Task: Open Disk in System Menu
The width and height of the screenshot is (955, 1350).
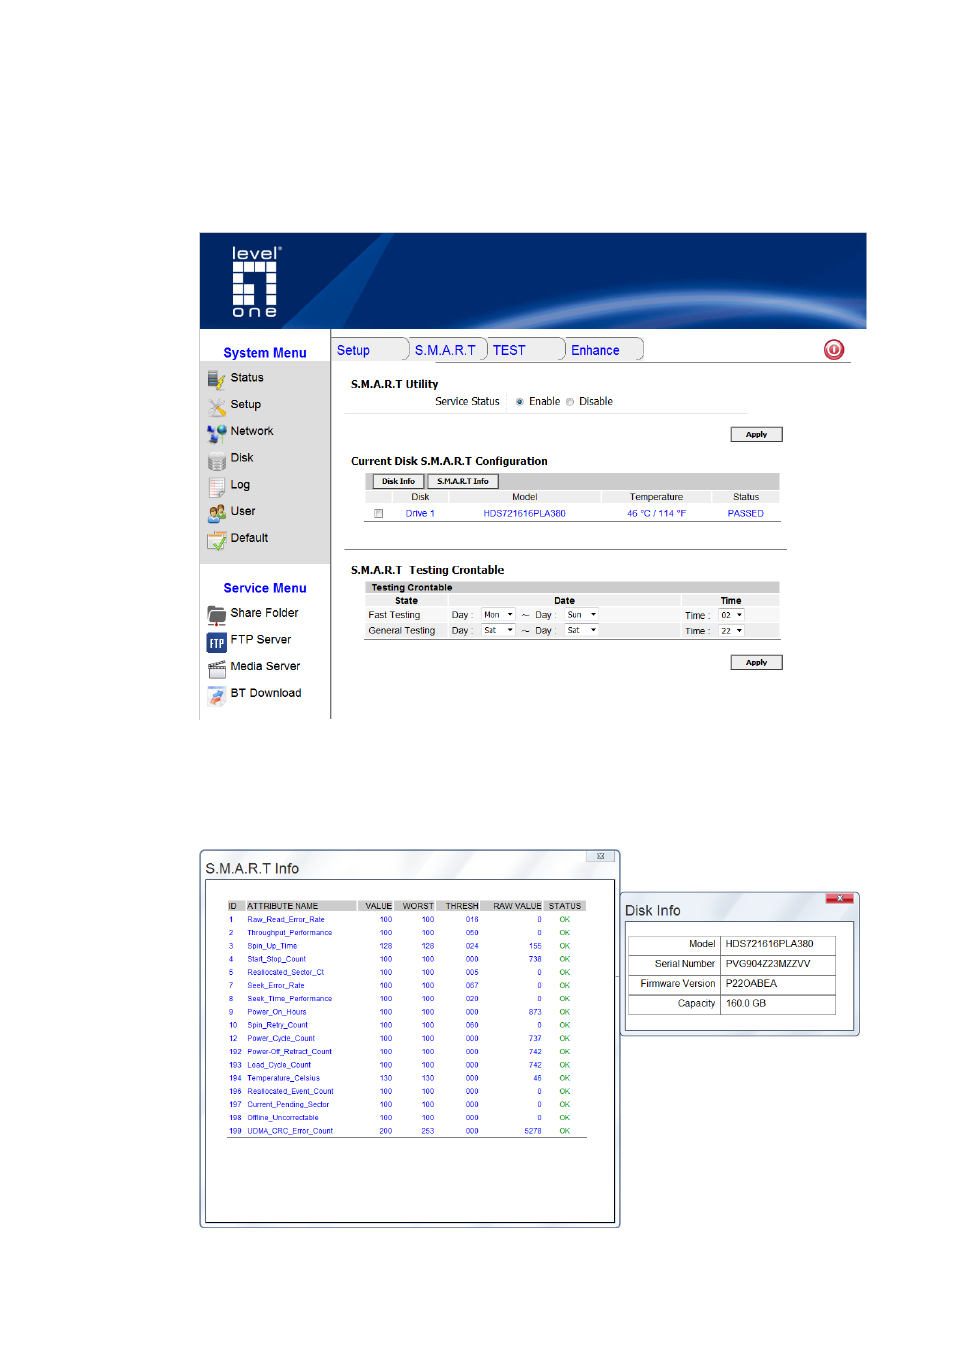Action: (242, 458)
